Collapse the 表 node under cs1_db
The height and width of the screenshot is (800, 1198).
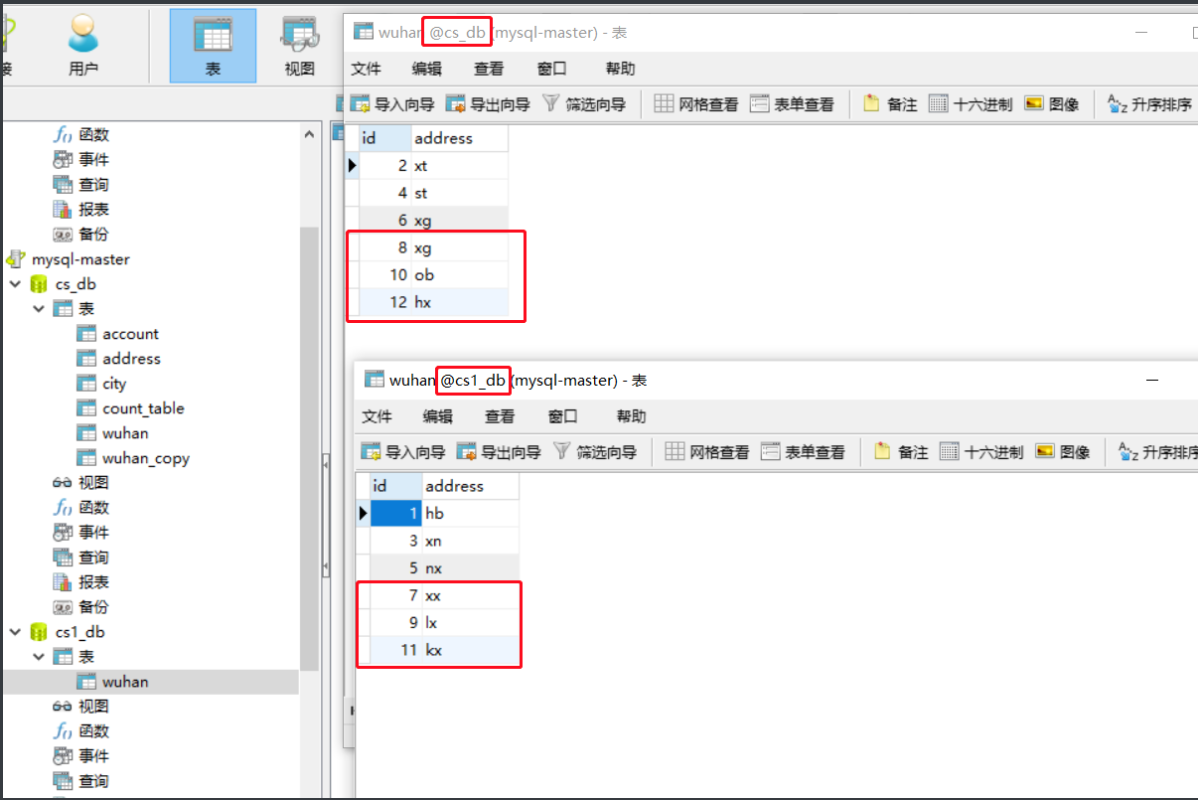click(39, 656)
